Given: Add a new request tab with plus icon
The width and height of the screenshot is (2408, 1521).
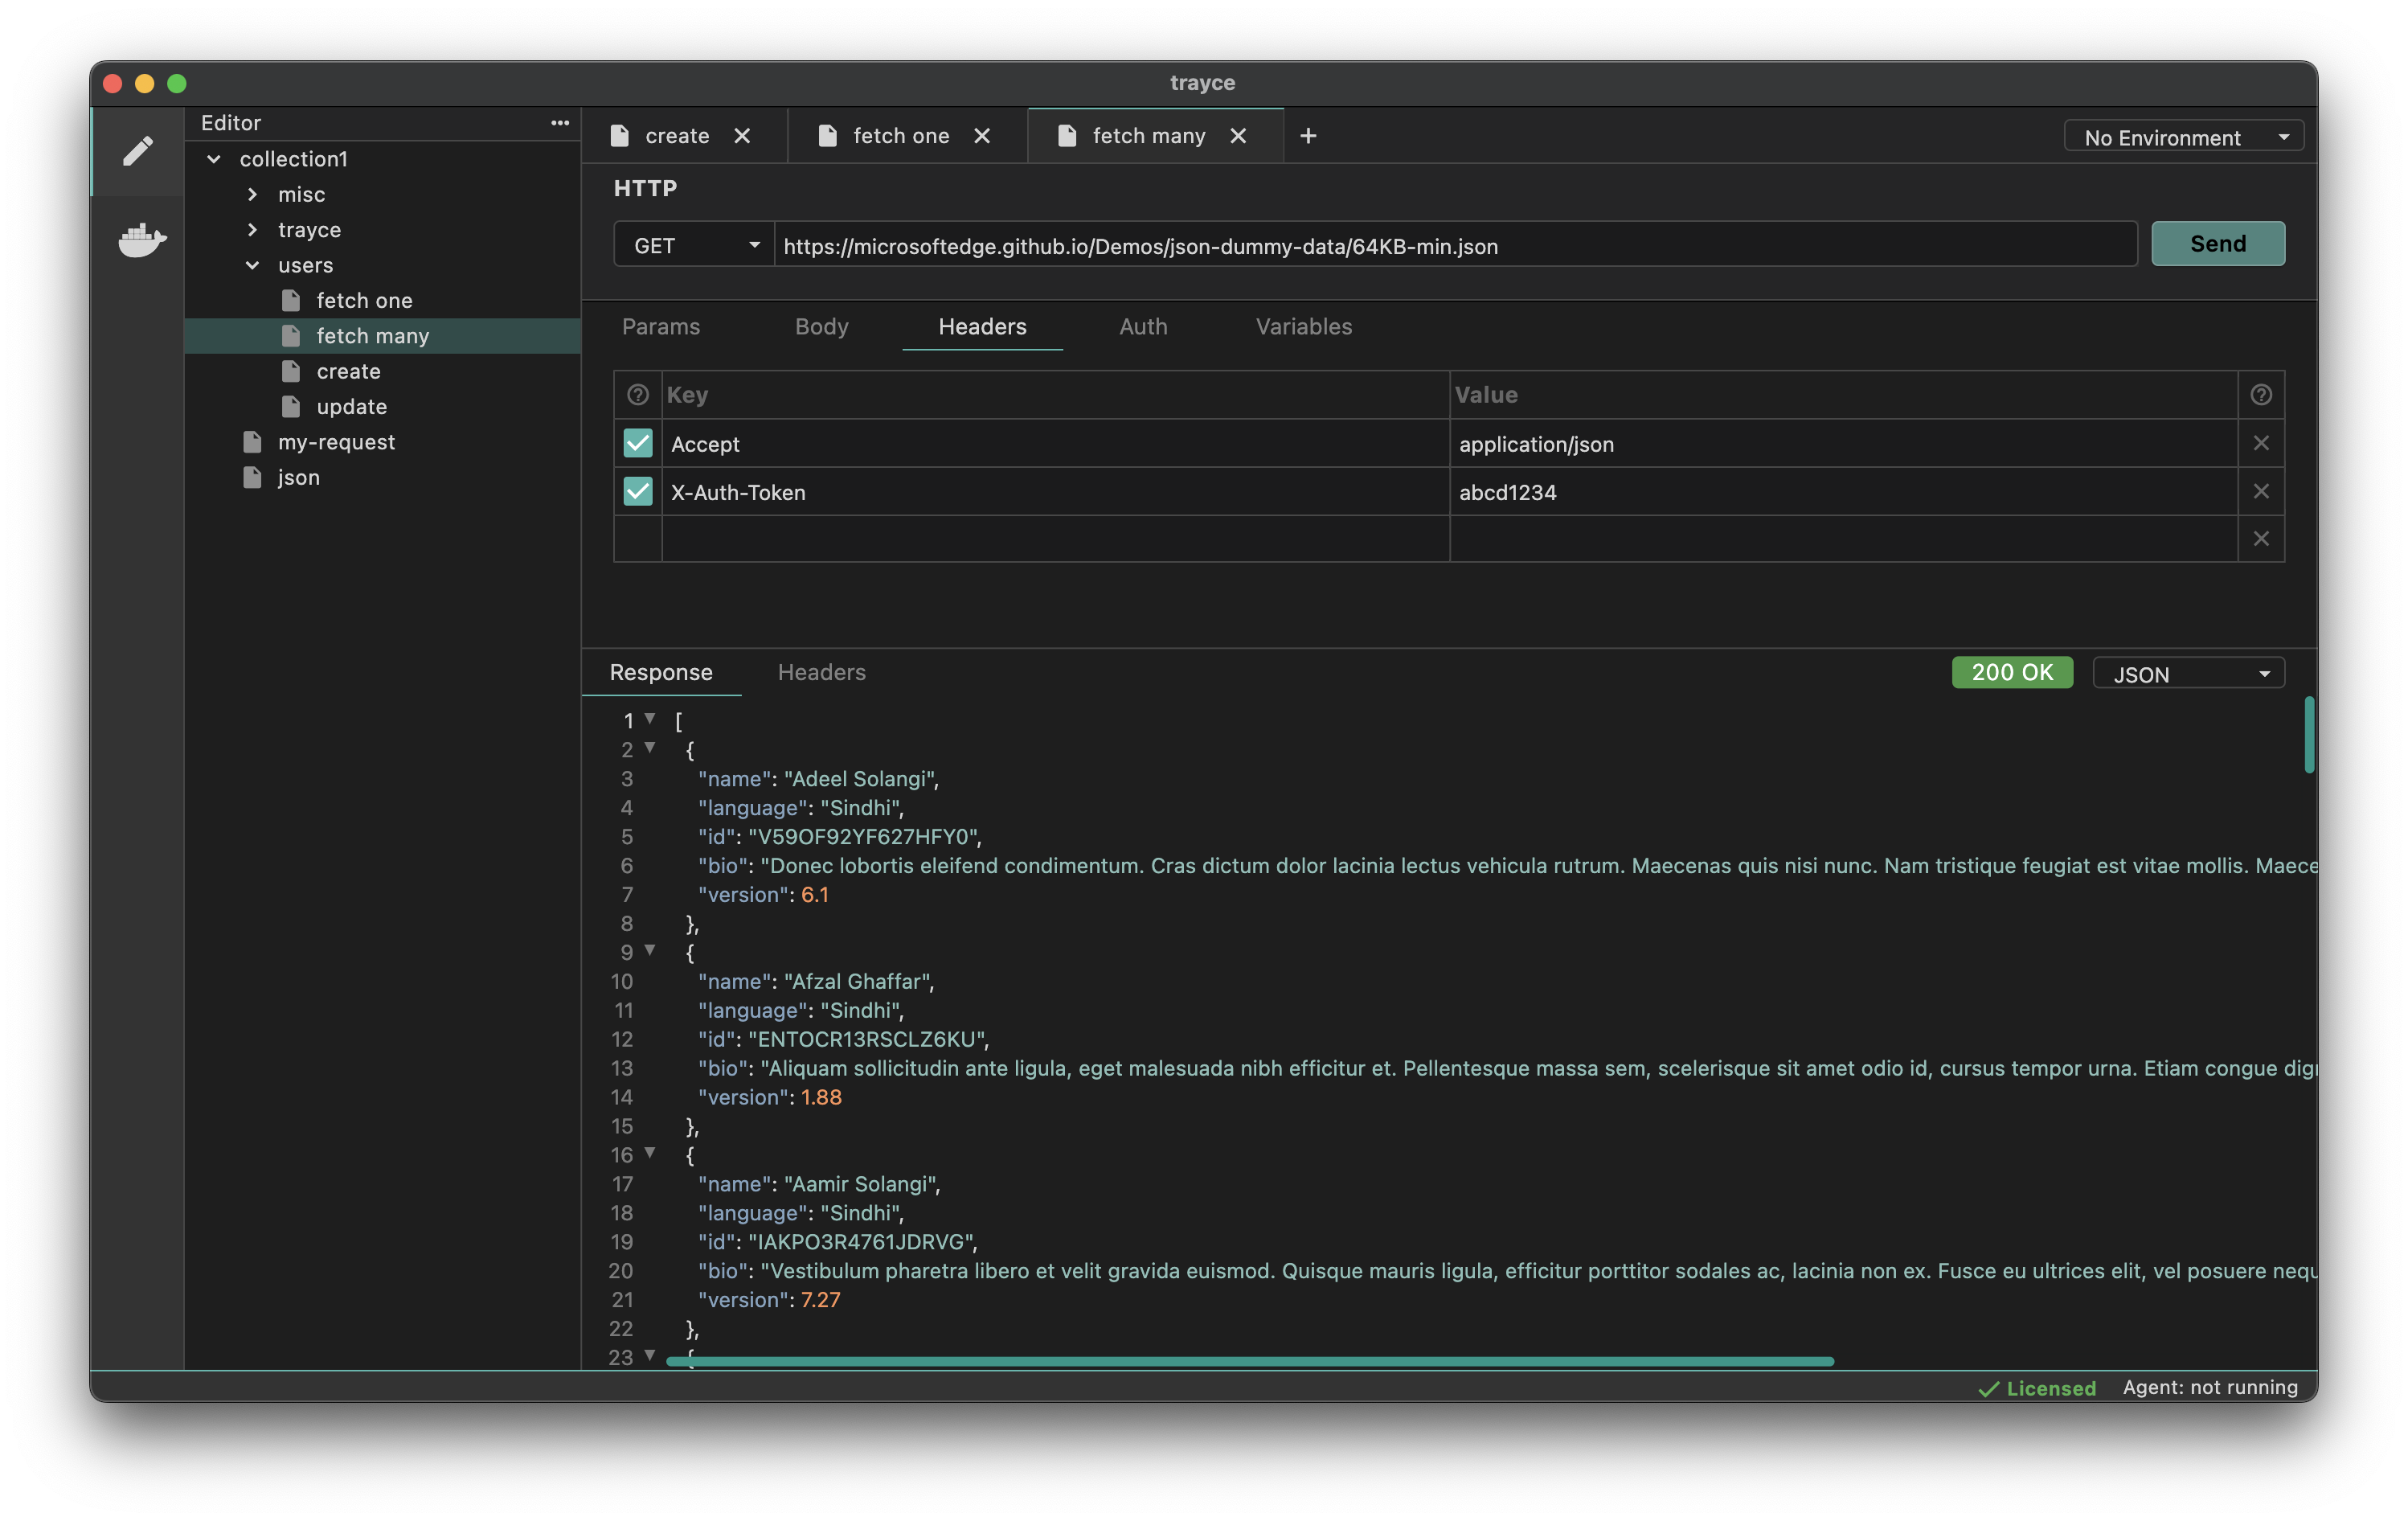Looking at the screenshot, I should [1308, 136].
